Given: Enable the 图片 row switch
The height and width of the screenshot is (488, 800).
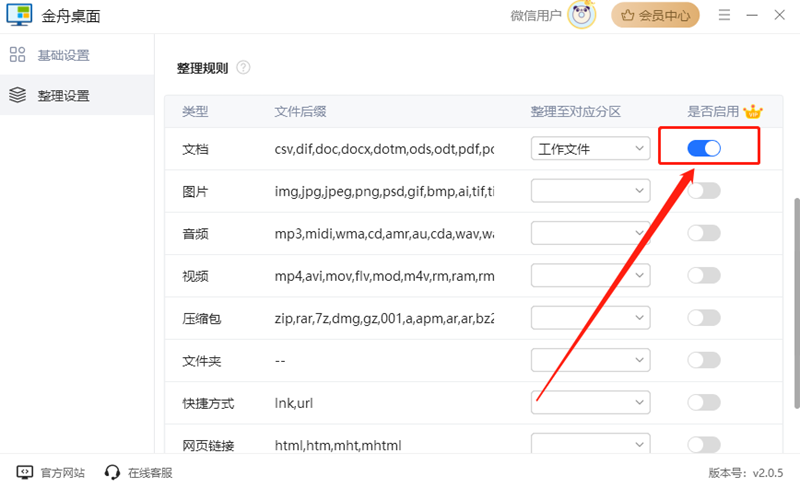Looking at the screenshot, I should [x=704, y=191].
